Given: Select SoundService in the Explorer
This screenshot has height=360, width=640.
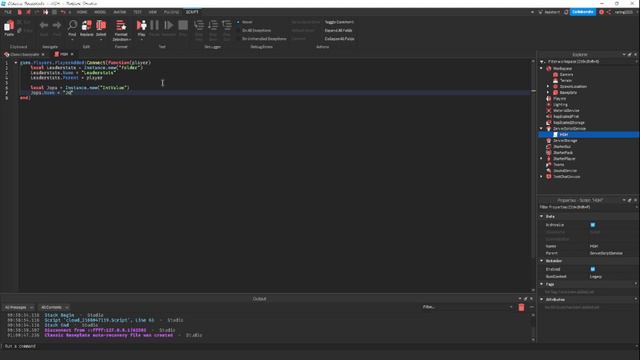Looking at the screenshot, I should pos(565,171).
